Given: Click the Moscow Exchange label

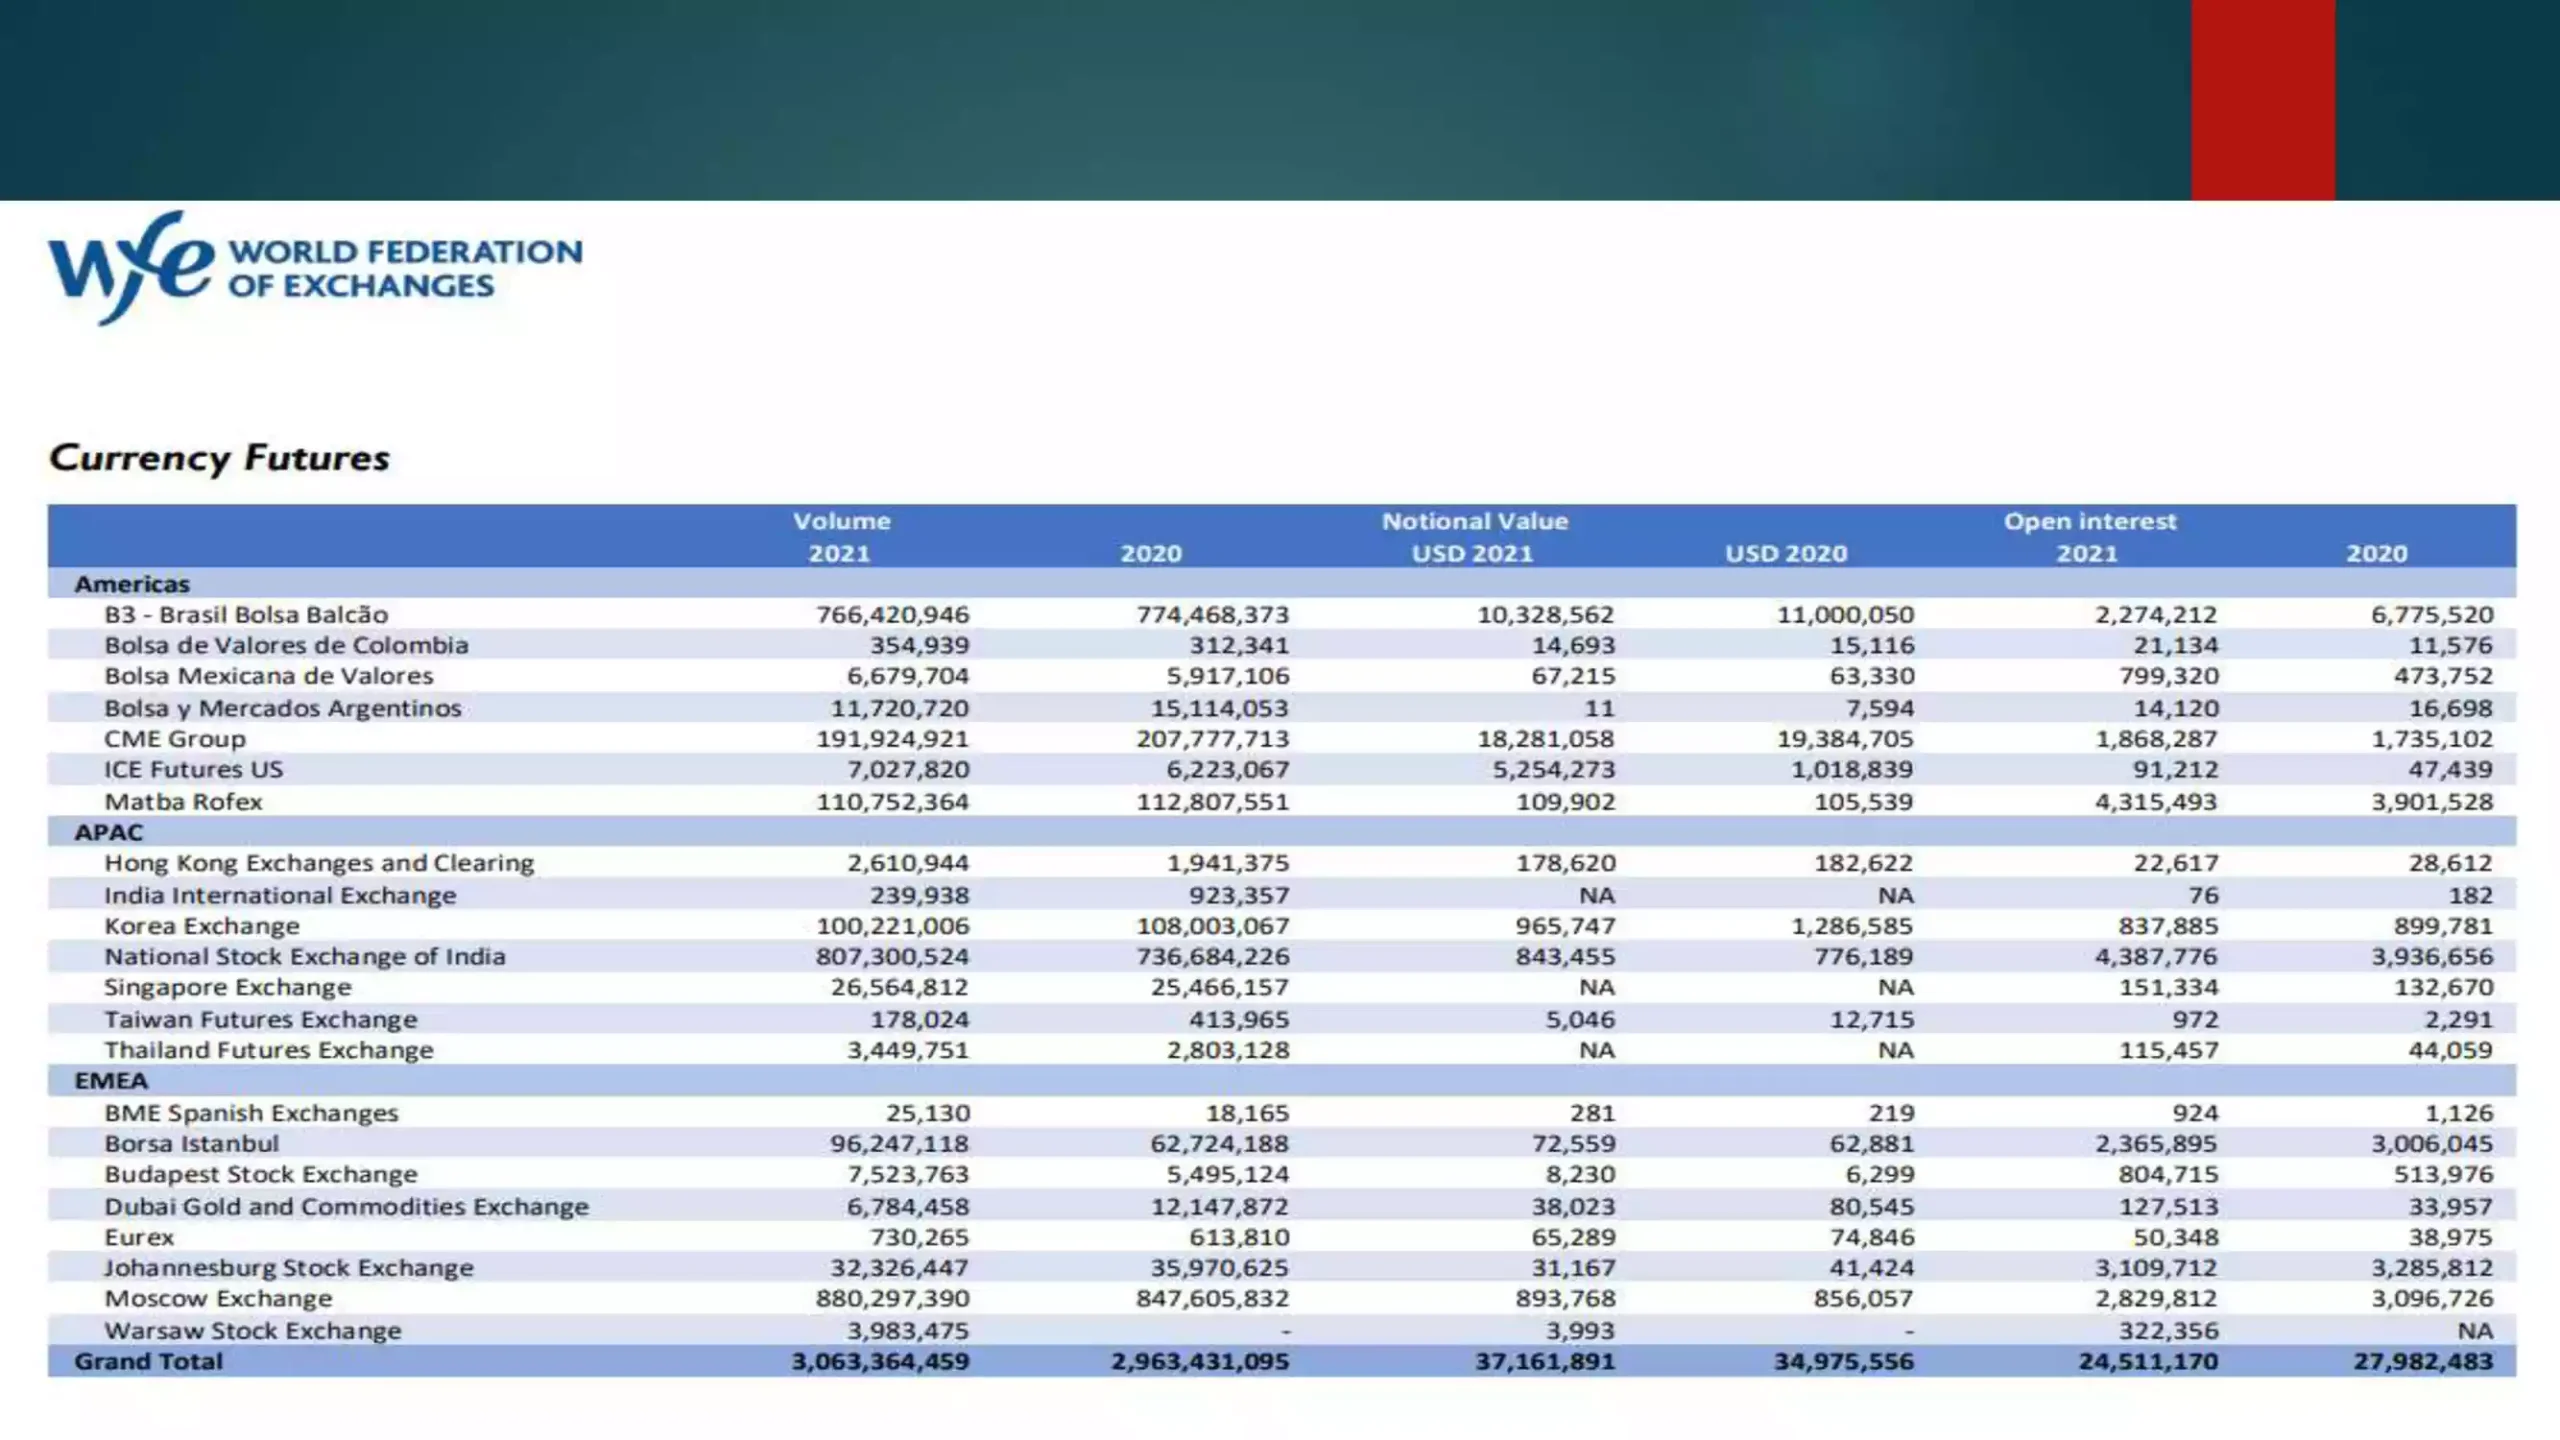Looking at the screenshot, I should 218,1299.
